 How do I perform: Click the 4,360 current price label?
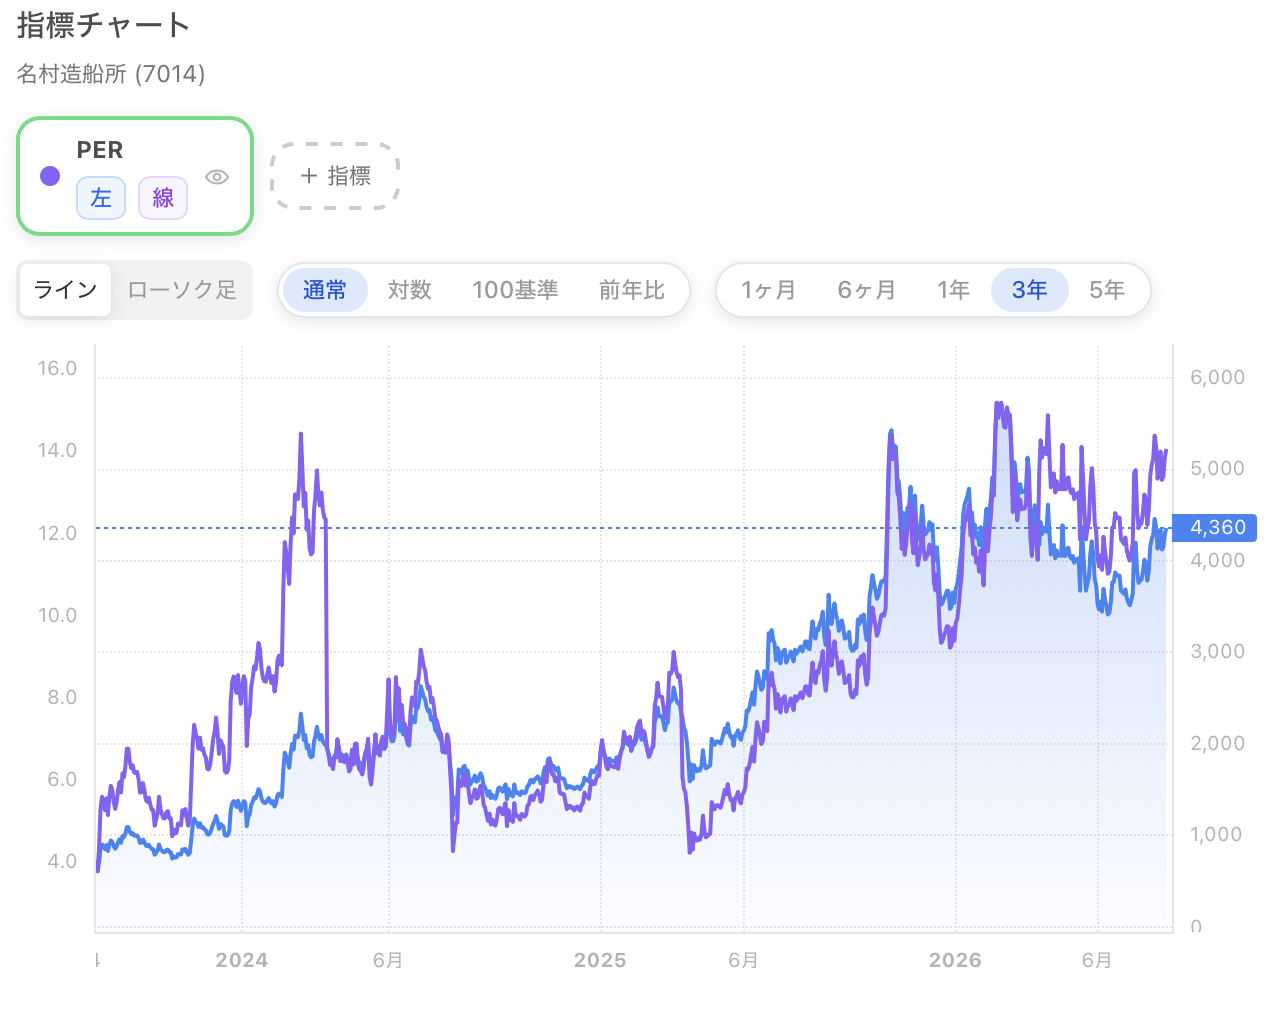coord(1215,527)
